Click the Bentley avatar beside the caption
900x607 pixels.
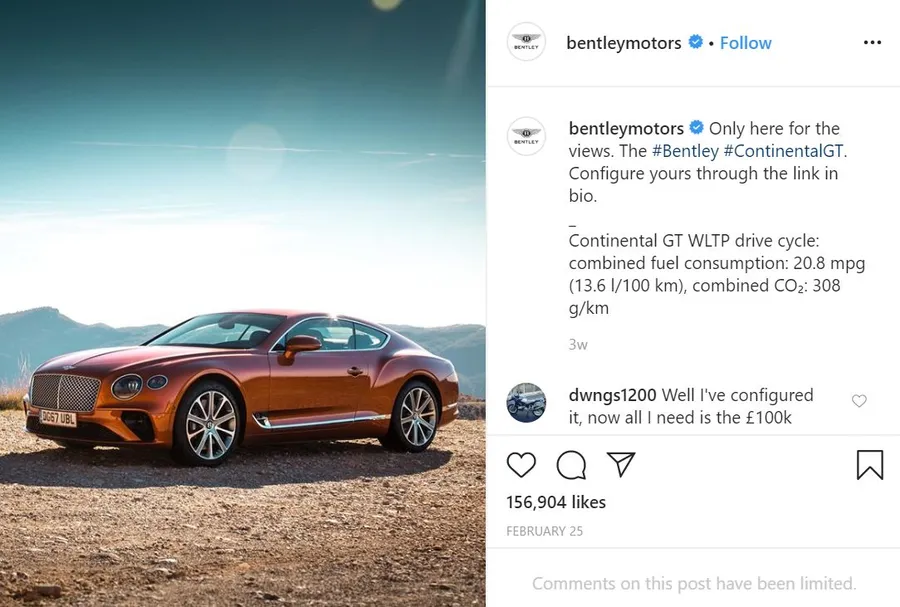526,136
